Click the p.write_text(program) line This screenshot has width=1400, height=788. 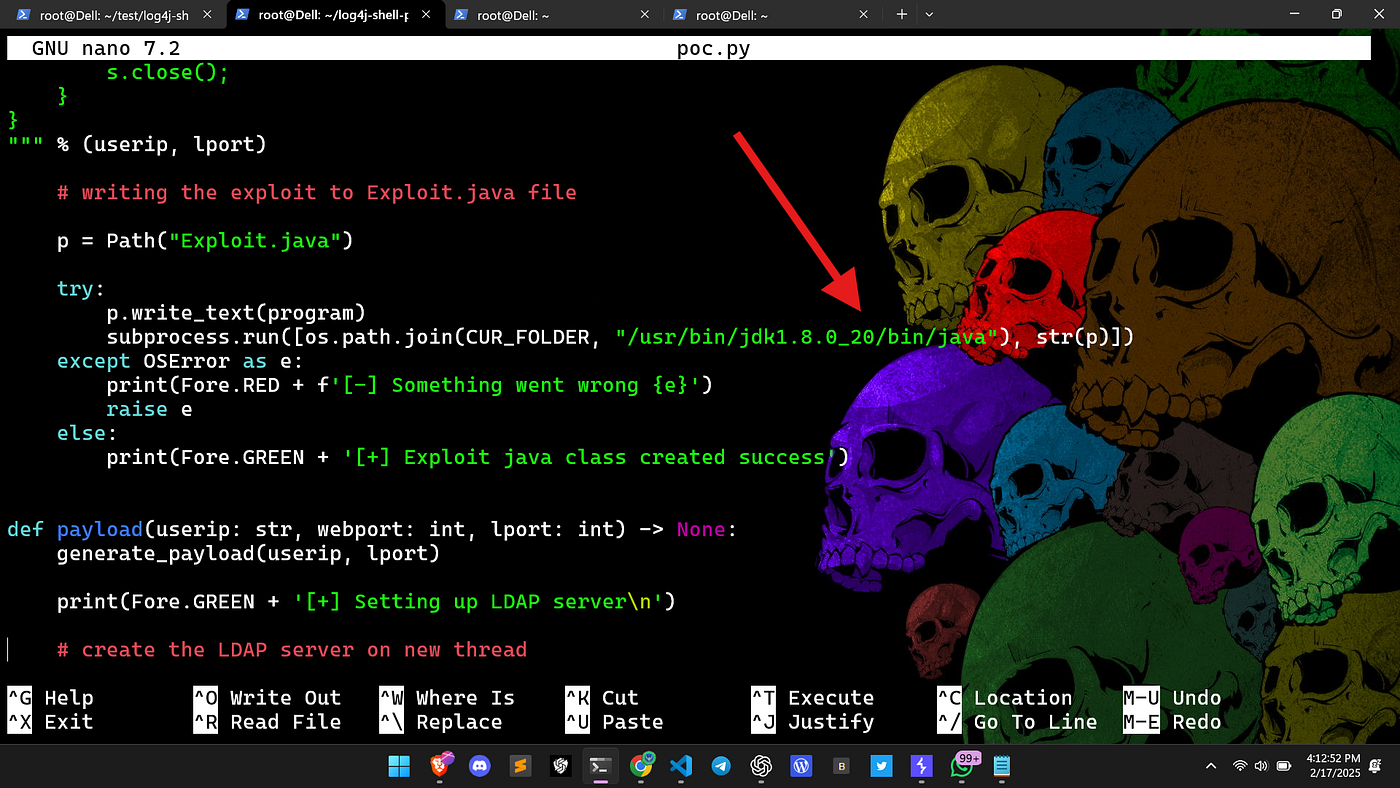[x=236, y=313]
